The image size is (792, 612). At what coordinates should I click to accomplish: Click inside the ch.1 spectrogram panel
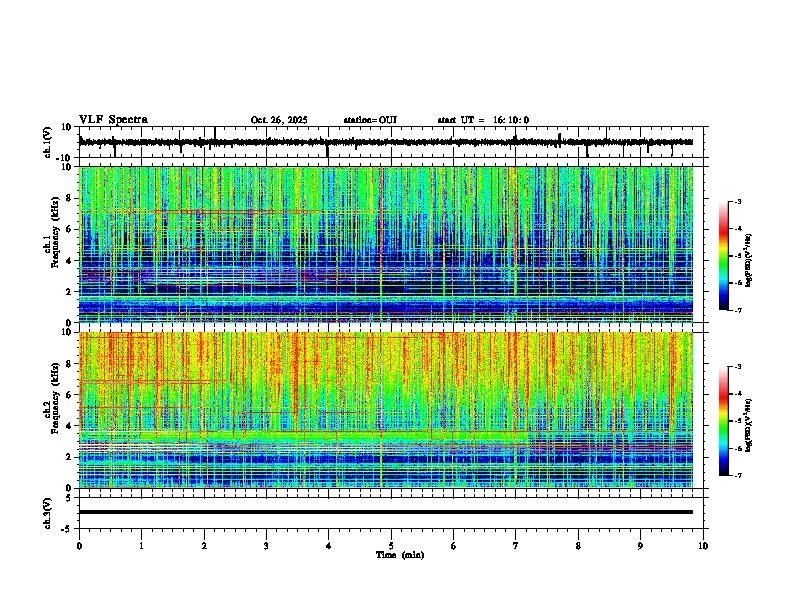386,244
